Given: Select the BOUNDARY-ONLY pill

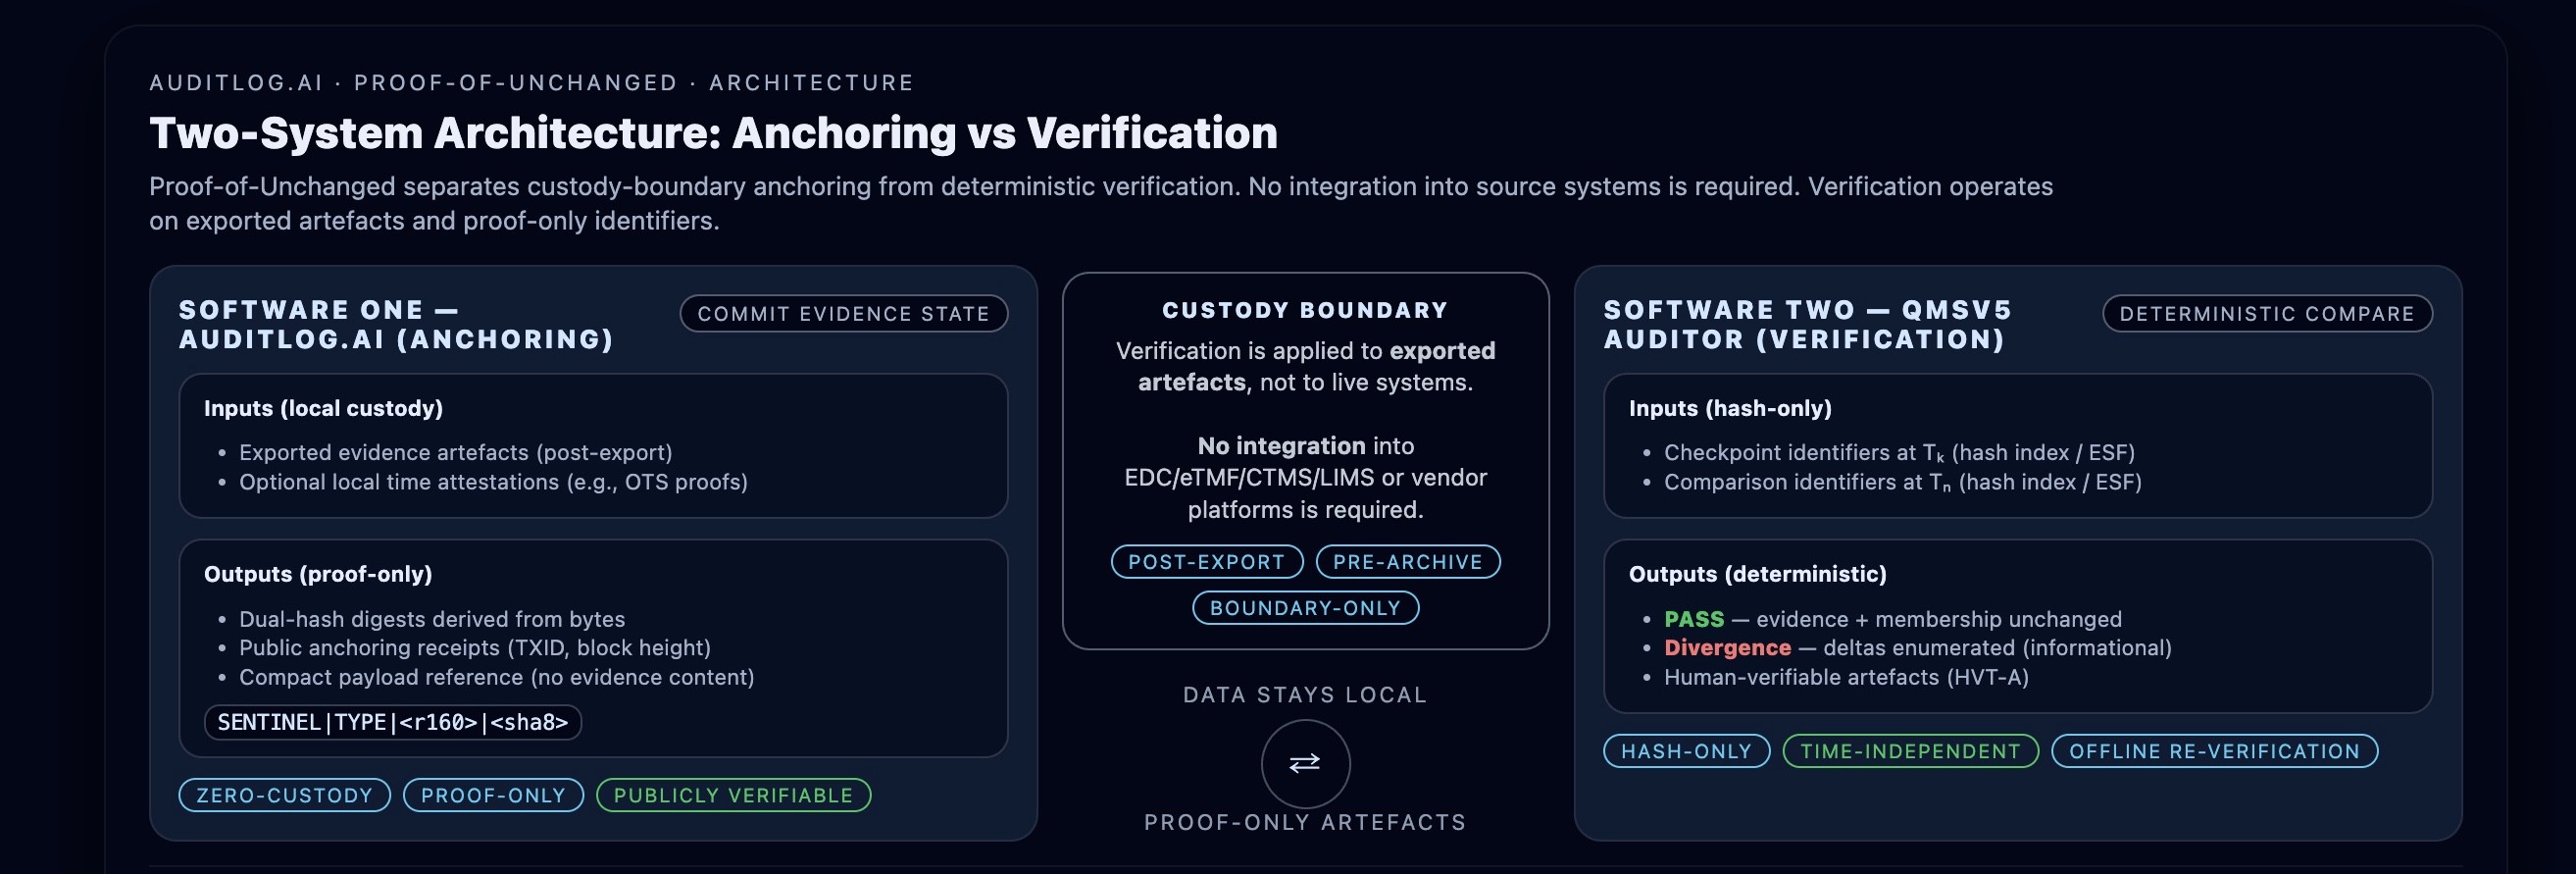Looking at the screenshot, I should tap(1305, 607).
